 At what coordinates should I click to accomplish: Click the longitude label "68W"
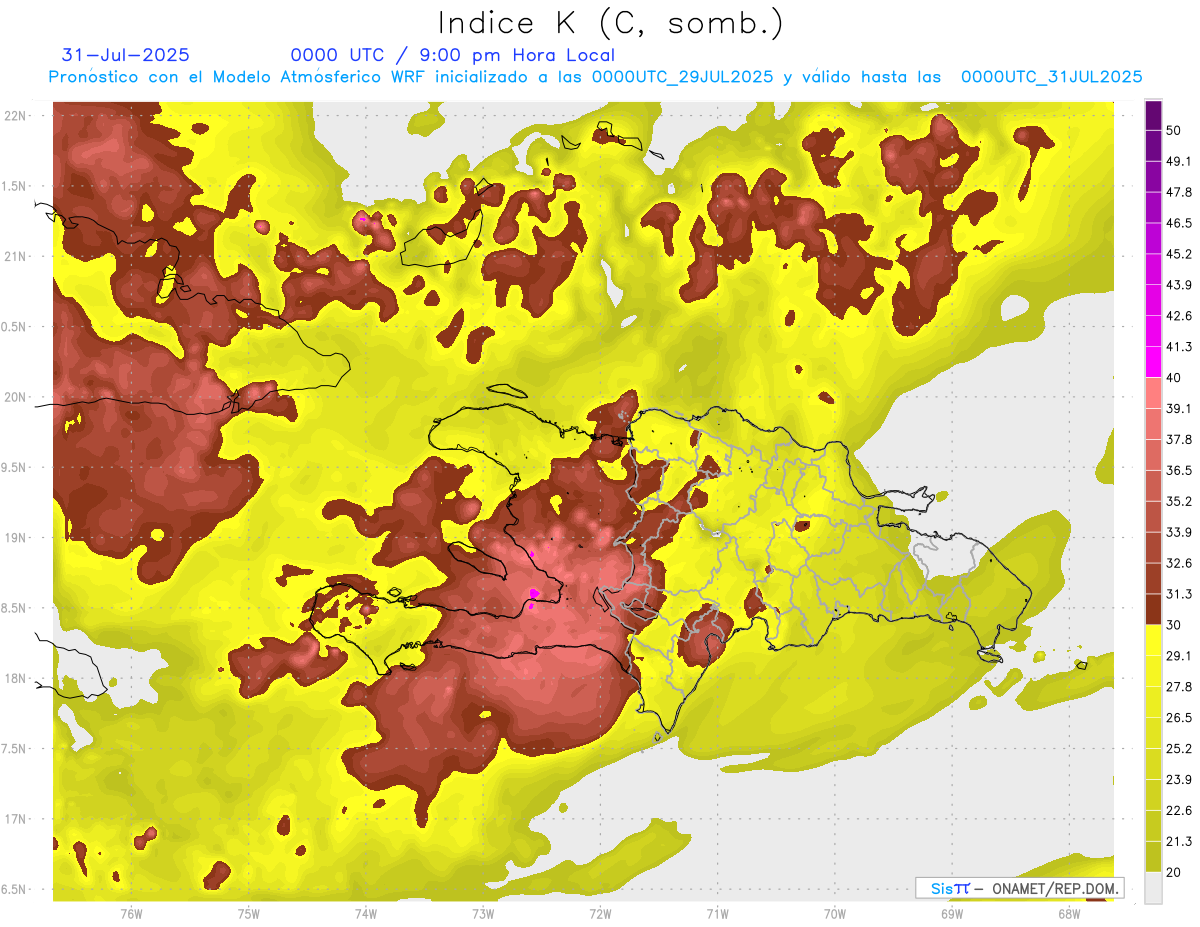(x=1069, y=914)
